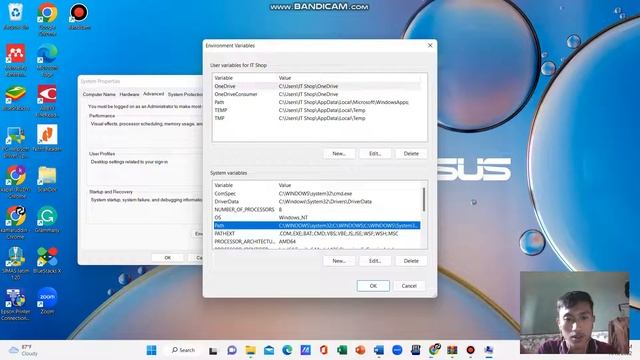
Task: Open the SIMAS desktop shortcut
Action: pyautogui.click(x=16, y=263)
